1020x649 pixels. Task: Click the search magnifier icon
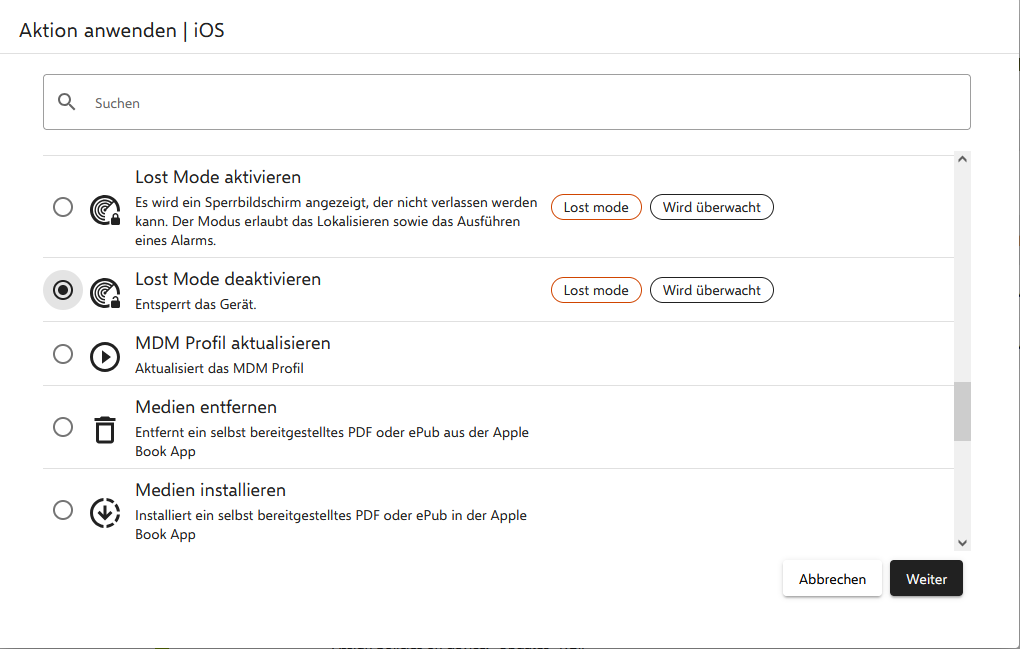tap(67, 102)
